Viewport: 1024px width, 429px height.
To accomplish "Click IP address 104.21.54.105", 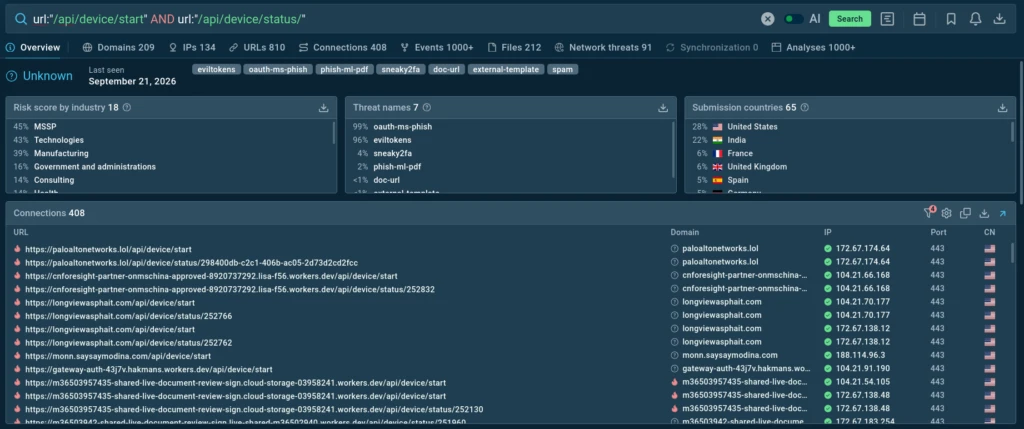I will [x=862, y=382].
